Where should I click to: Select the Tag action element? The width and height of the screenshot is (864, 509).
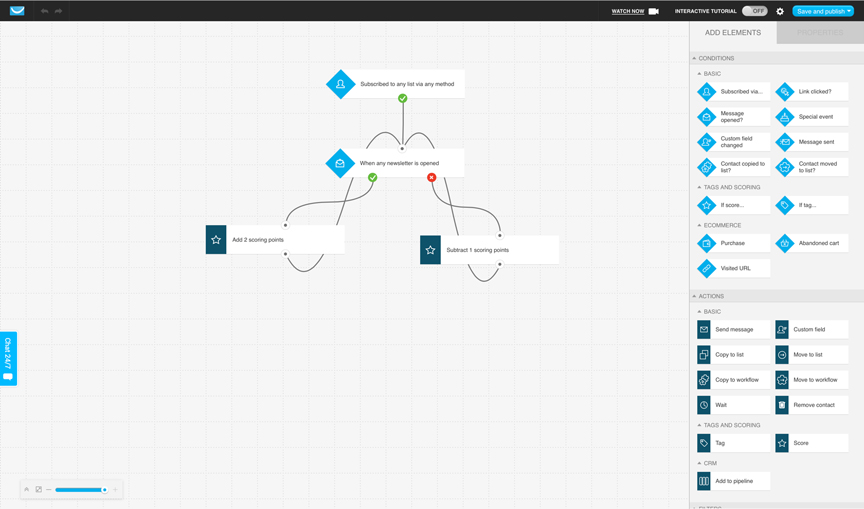[x=733, y=443]
